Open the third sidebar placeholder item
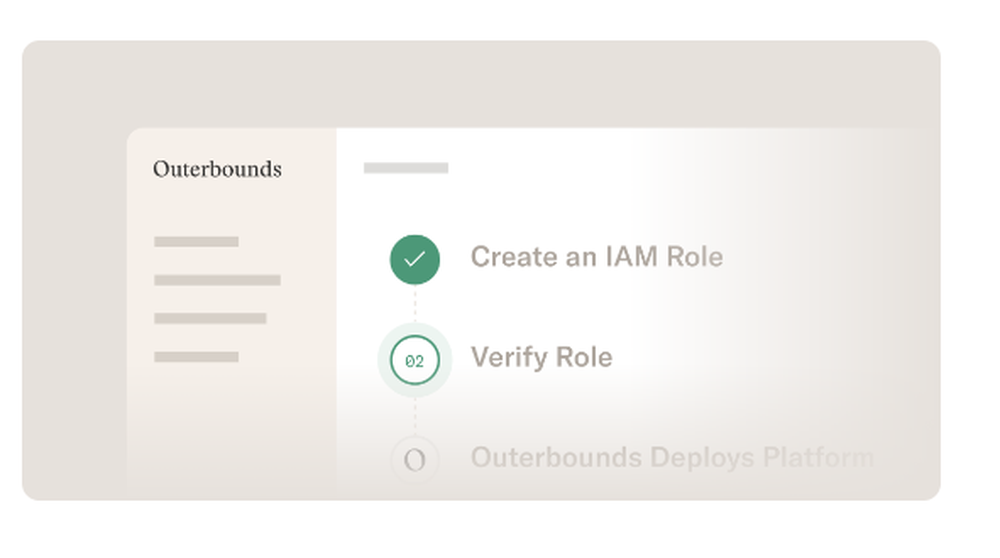1000x558 pixels. pos(210,319)
